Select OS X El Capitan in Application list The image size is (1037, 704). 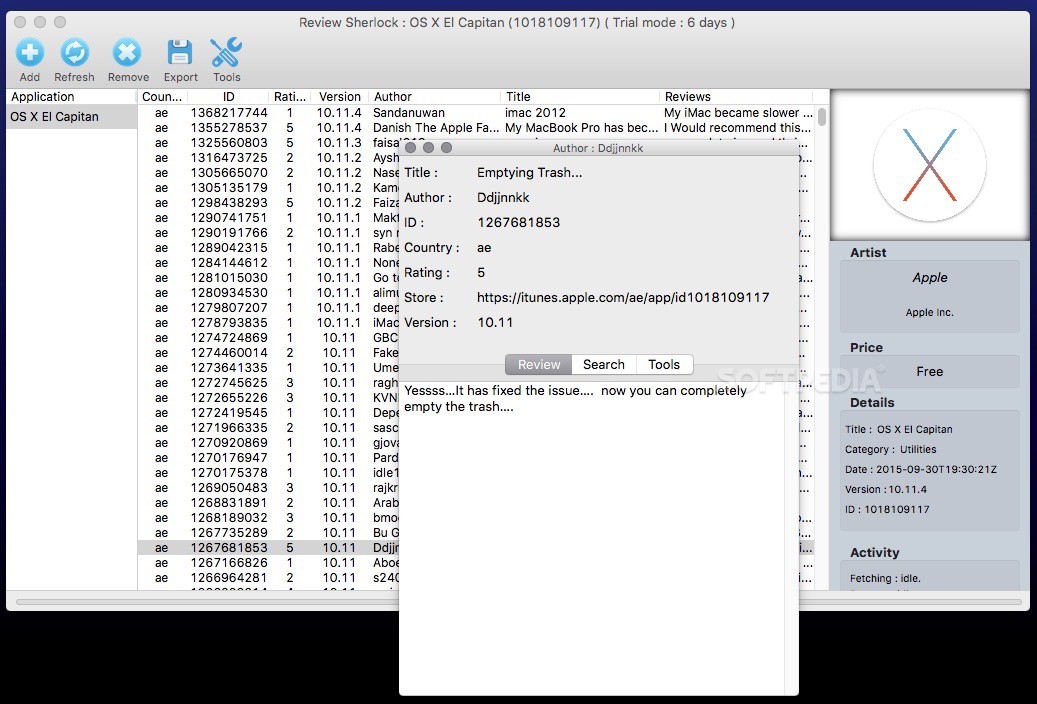tap(71, 116)
